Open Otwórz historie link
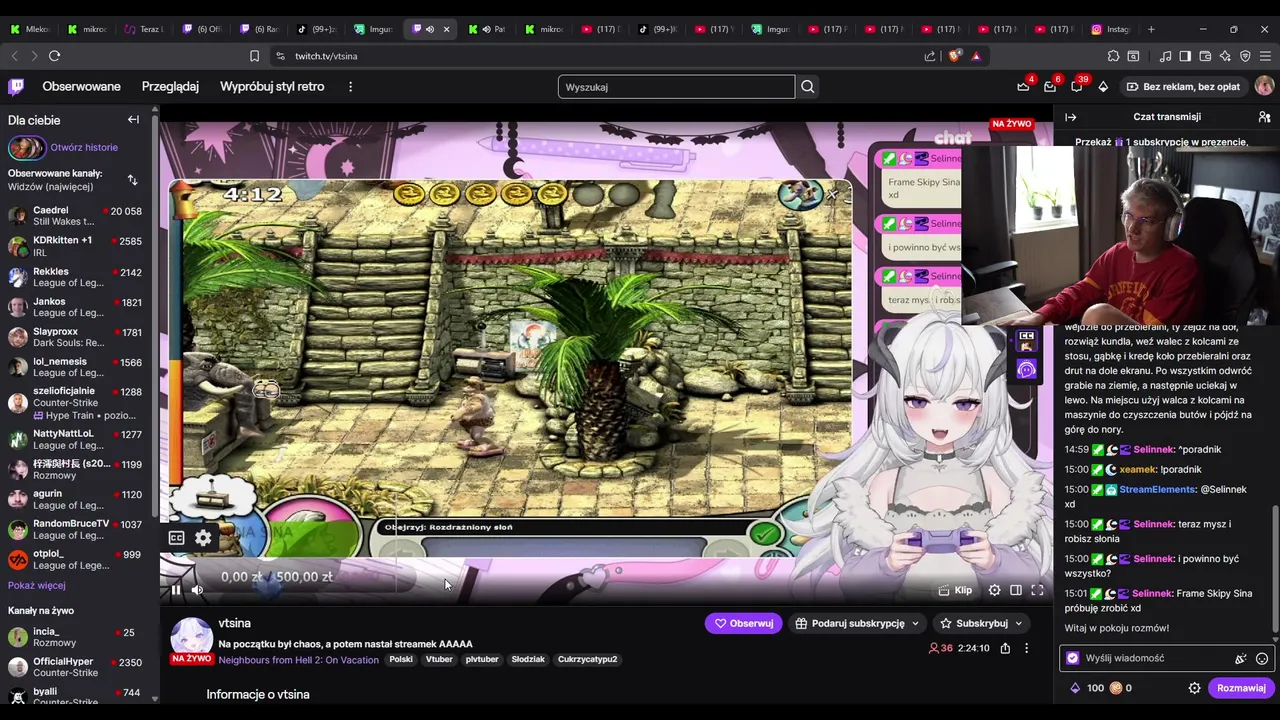The height and width of the screenshot is (720, 1280). (84, 147)
